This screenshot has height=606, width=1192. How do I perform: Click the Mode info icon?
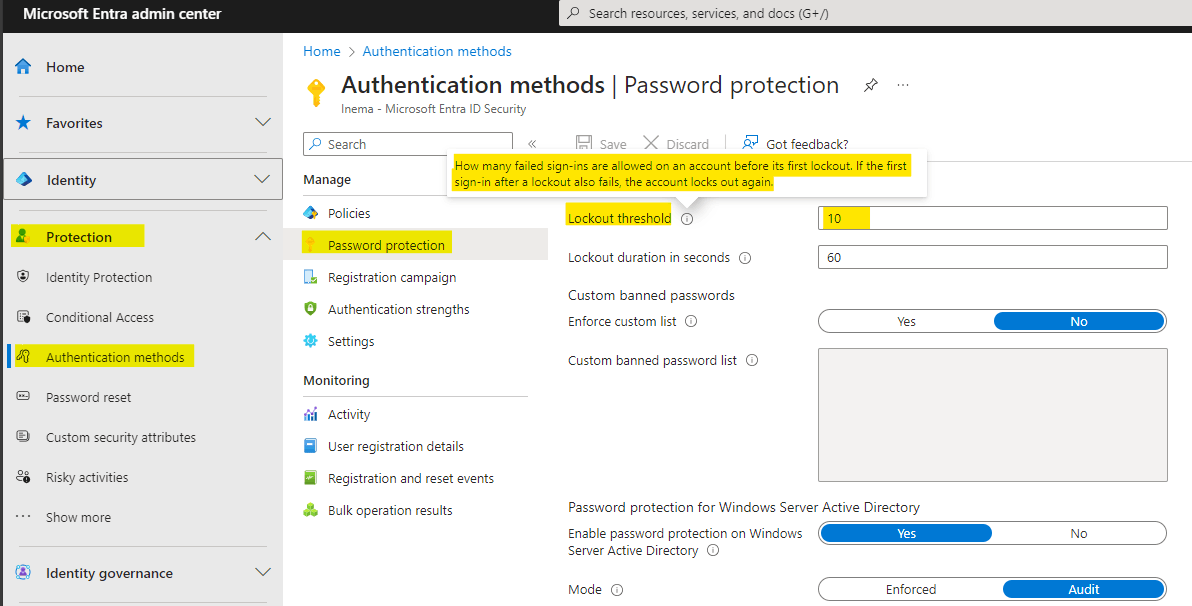[x=617, y=590]
